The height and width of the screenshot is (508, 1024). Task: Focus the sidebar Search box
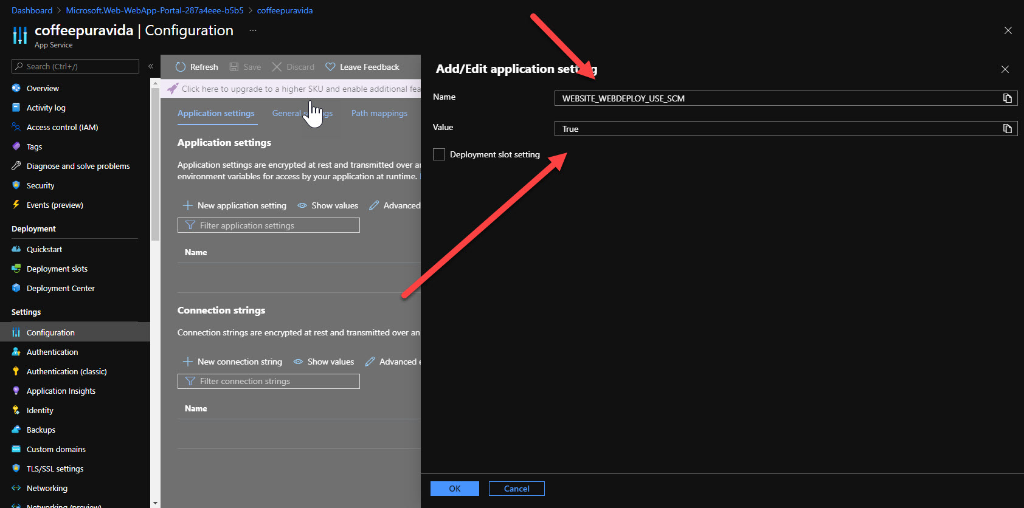tap(75, 67)
